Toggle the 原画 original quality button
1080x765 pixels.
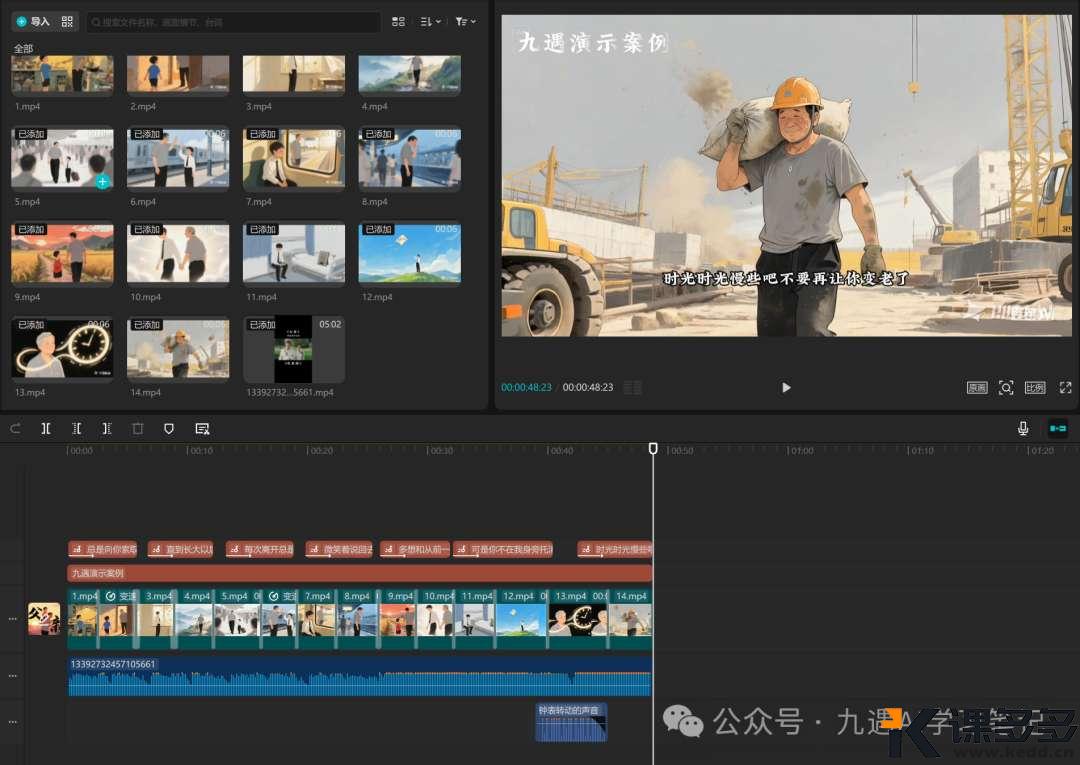coord(977,387)
